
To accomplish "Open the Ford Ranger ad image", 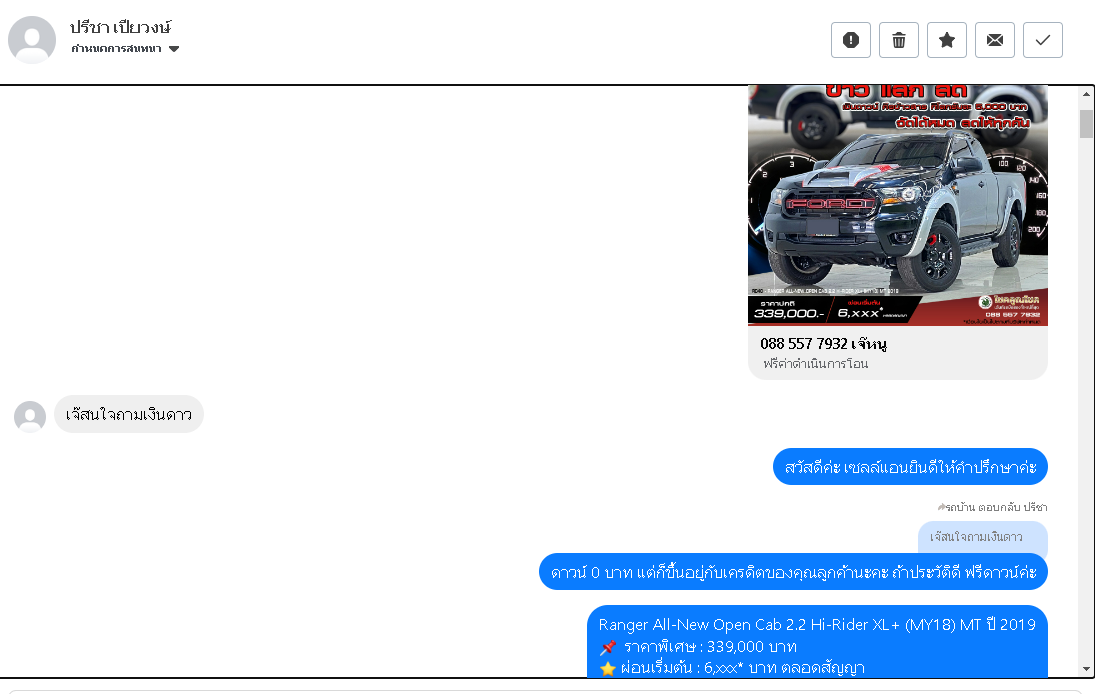I will (x=897, y=205).
